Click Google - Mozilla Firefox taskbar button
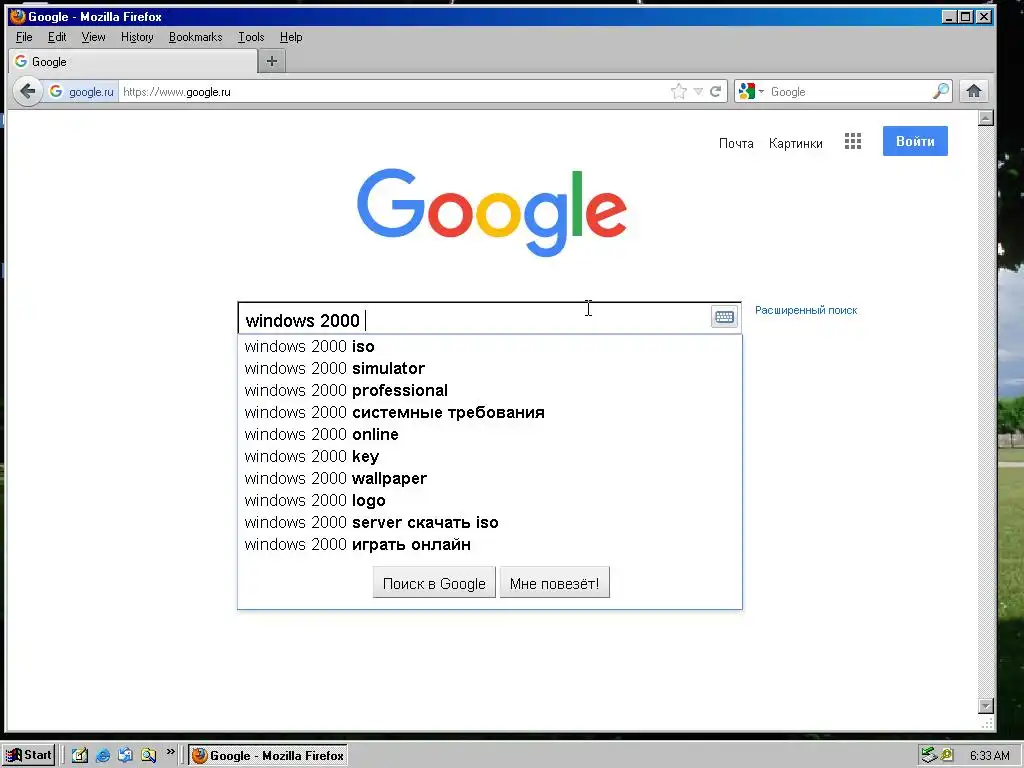The image size is (1024, 768). pyautogui.click(x=268, y=756)
